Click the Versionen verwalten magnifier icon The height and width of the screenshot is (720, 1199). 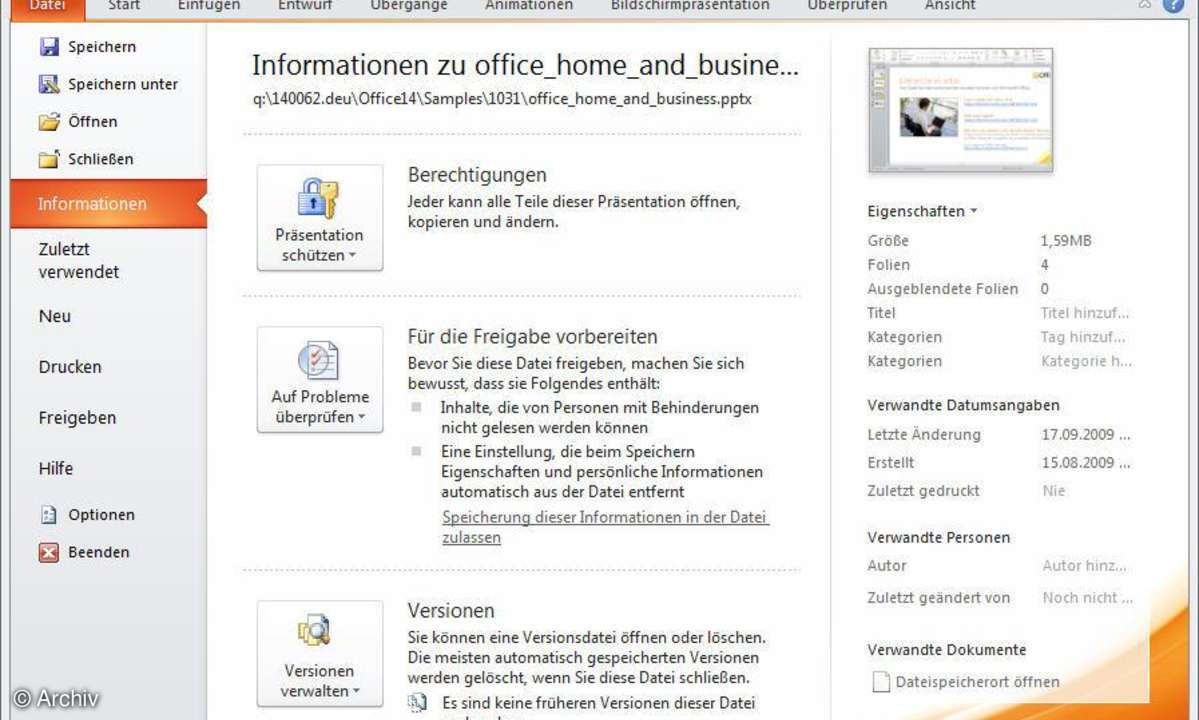(x=315, y=631)
